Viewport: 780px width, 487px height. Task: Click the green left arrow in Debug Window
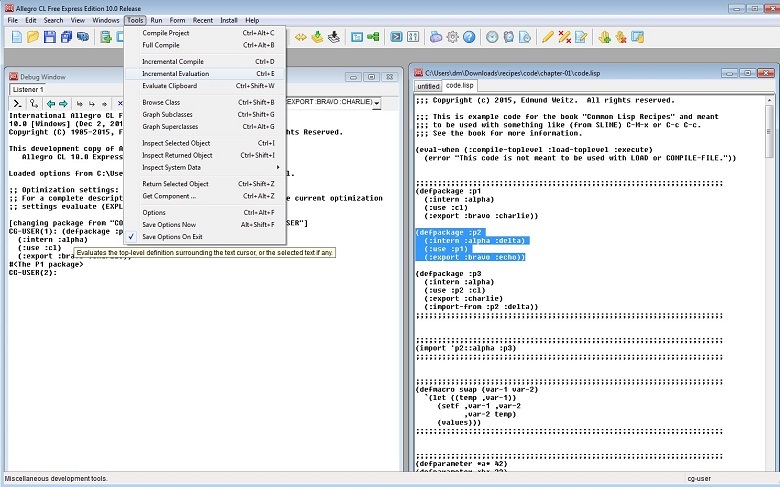[x=50, y=103]
